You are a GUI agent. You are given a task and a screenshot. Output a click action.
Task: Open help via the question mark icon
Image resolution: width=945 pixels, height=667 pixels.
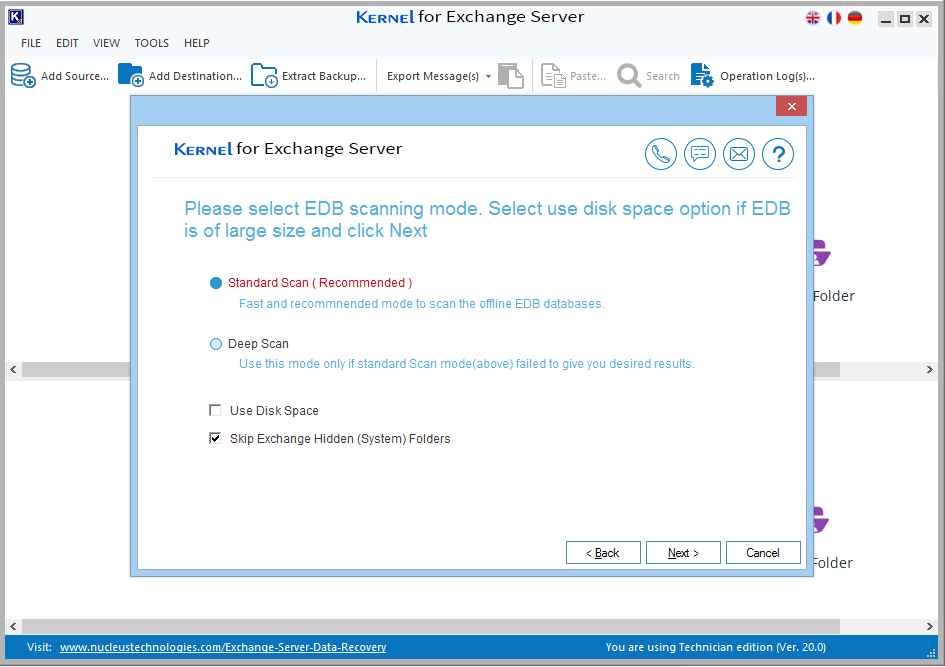point(778,154)
